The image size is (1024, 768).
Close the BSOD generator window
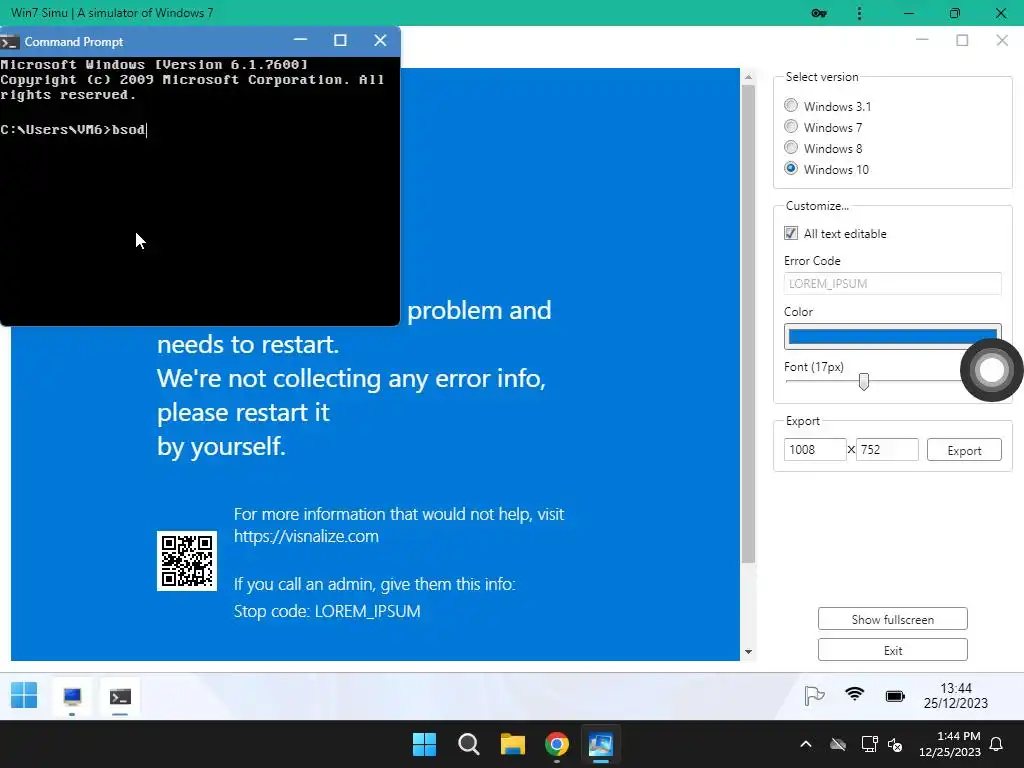tap(1002, 40)
